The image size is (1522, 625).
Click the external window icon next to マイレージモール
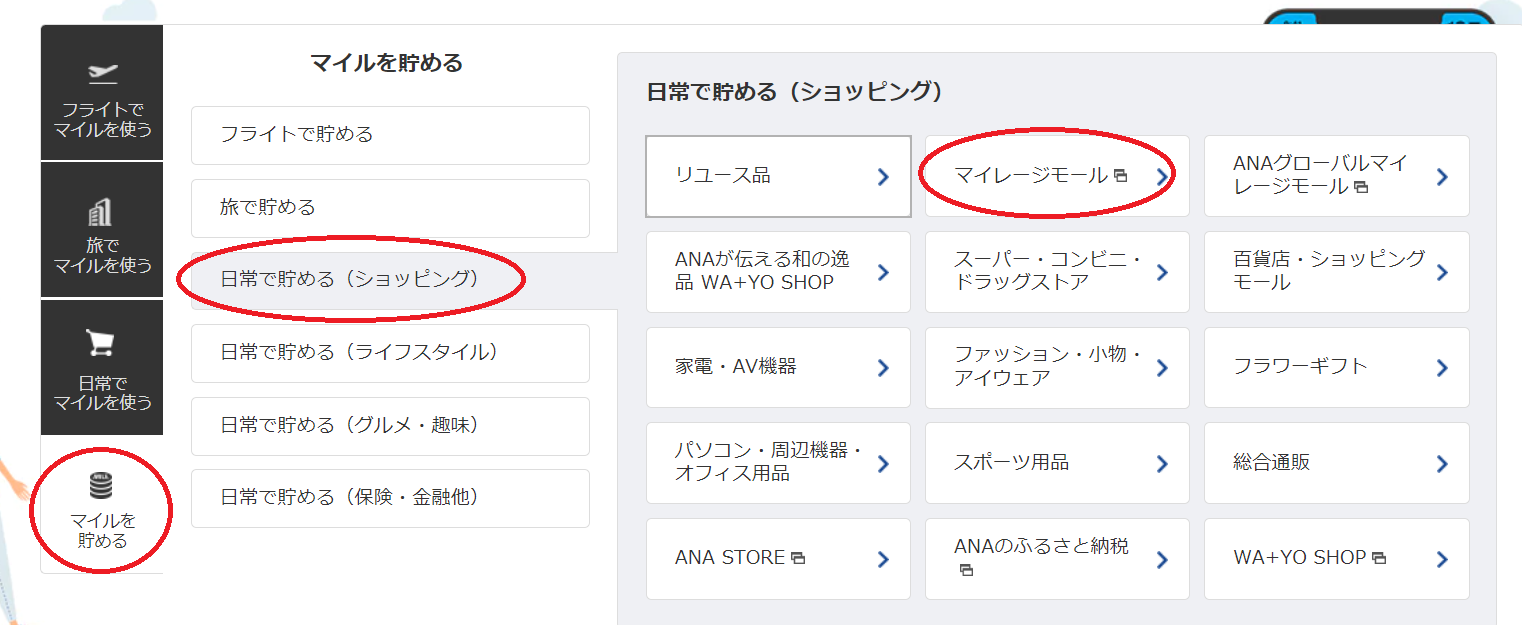click(x=1121, y=176)
